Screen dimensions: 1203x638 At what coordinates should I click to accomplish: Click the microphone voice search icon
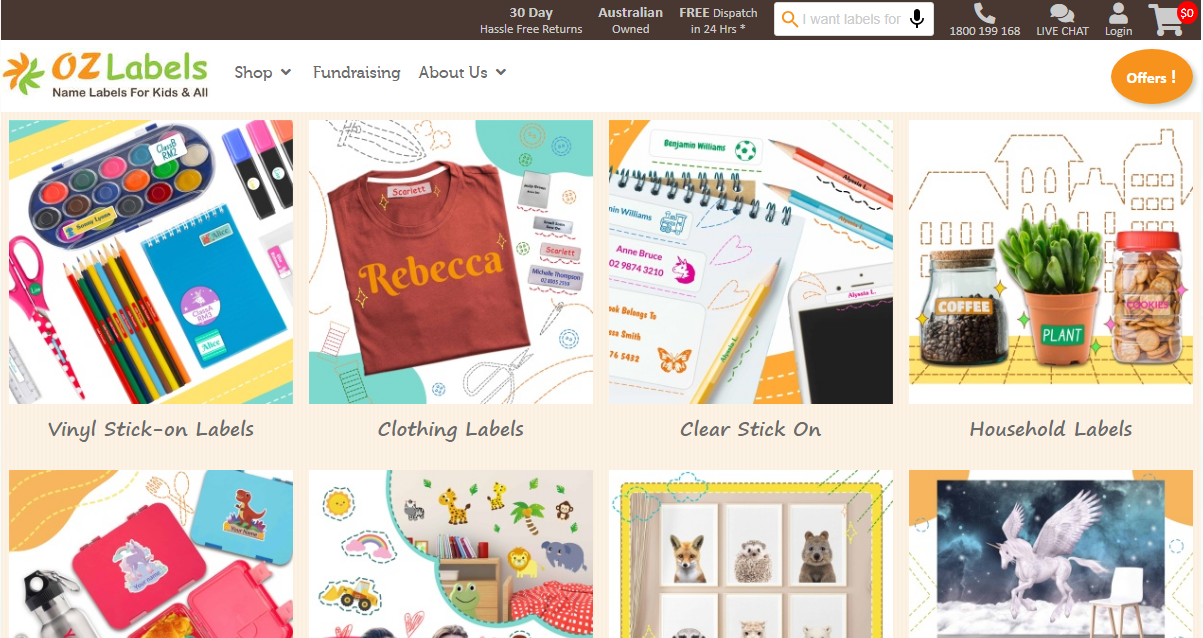coord(917,19)
